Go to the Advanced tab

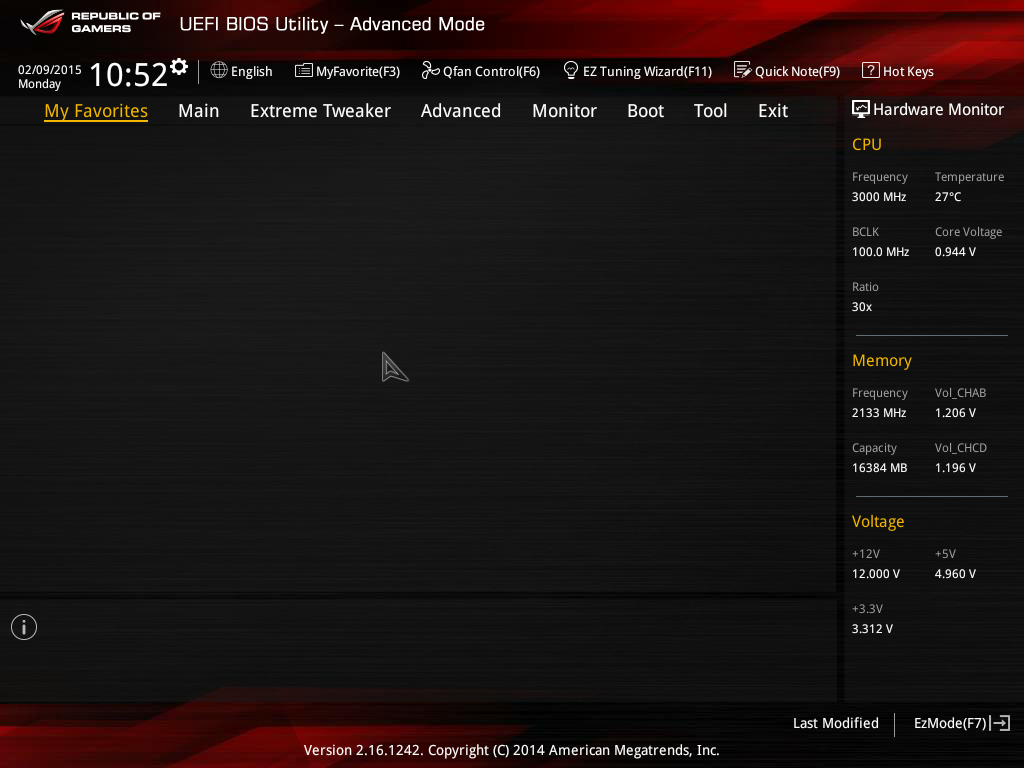pyautogui.click(x=460, y=111)
